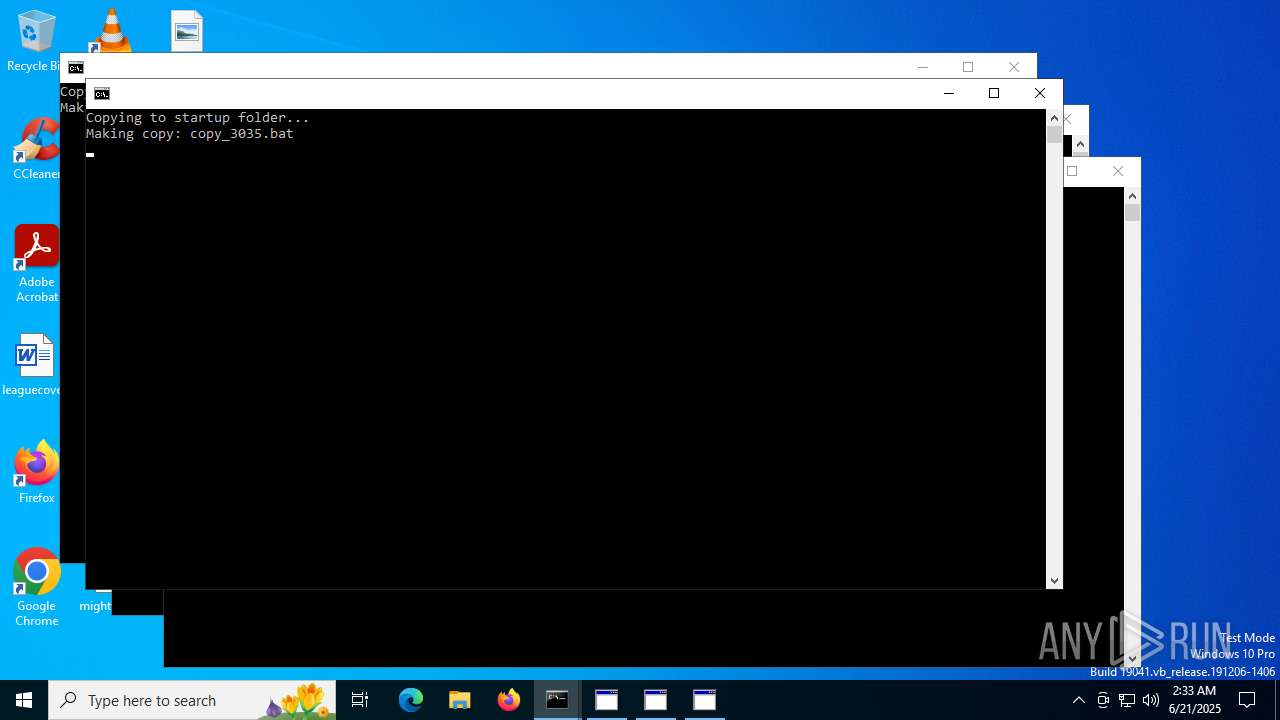The width and height of the screenshot is (1280, 720).
Task: Switch to the fourth console taskbar window
Action: 705,700
